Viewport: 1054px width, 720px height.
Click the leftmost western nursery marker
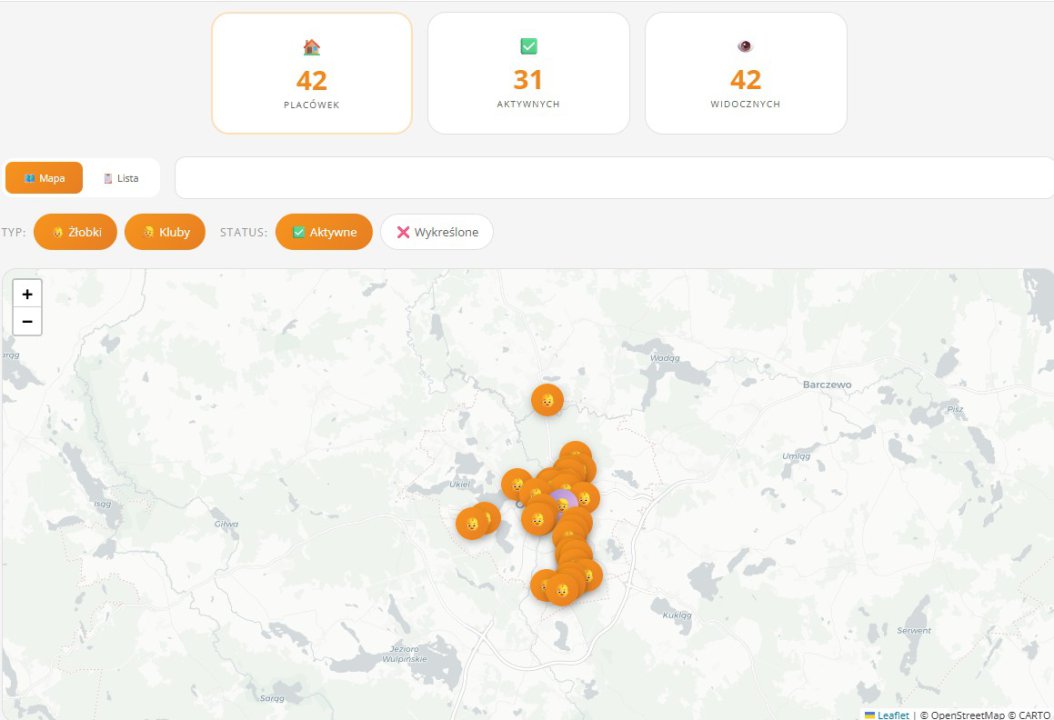click(x=470, y=524)
